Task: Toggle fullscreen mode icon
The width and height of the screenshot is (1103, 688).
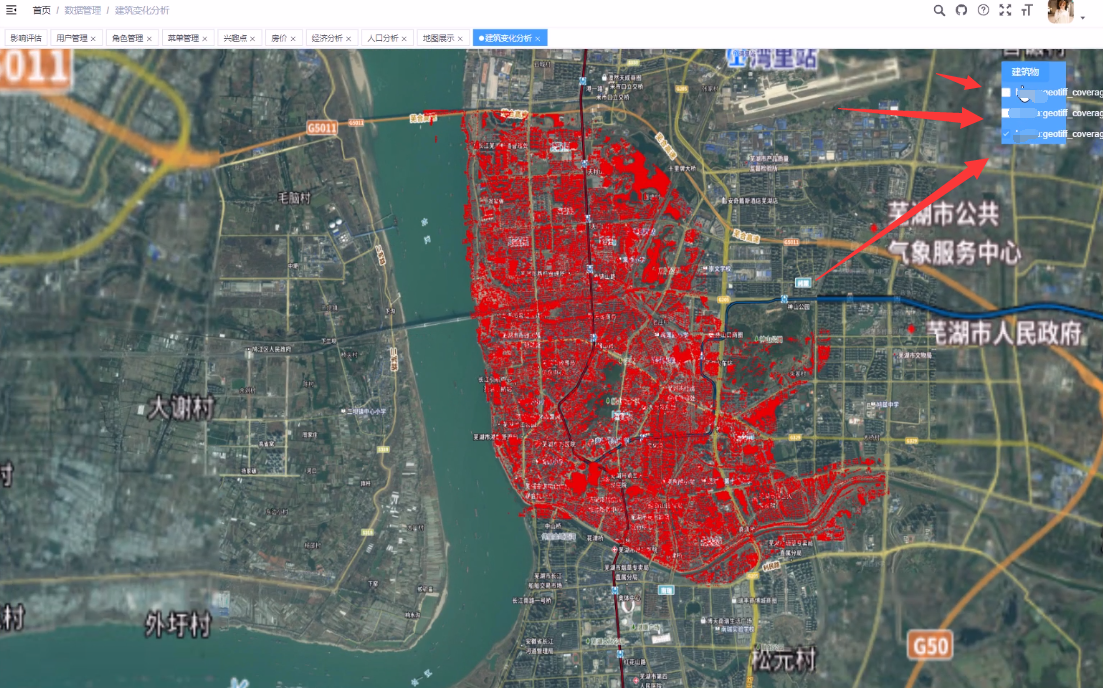Action: [1005, 10]
